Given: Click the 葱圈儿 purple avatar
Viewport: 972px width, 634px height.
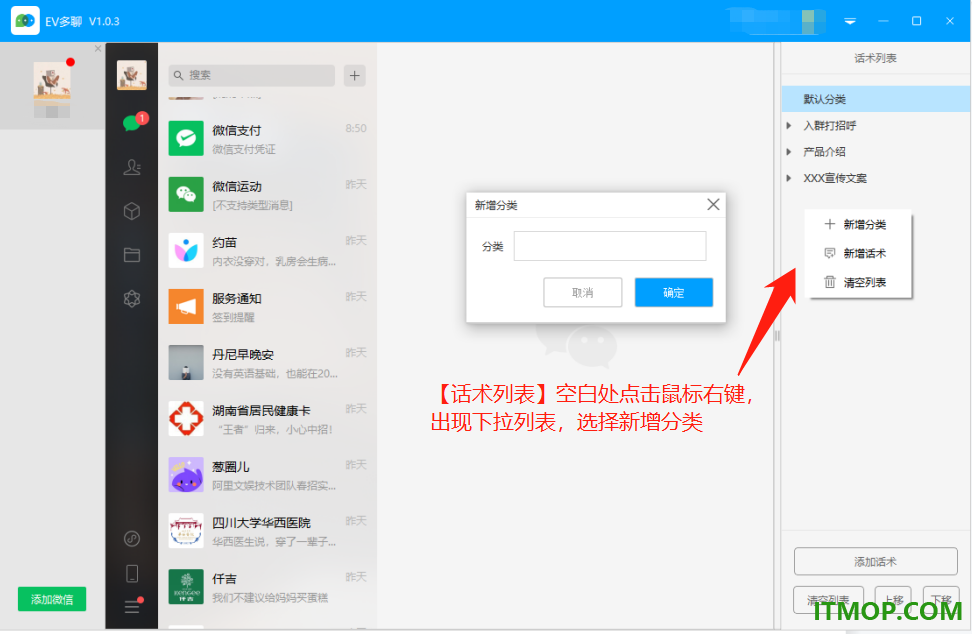Looking at the screenshot, I should tap(186, 475).
